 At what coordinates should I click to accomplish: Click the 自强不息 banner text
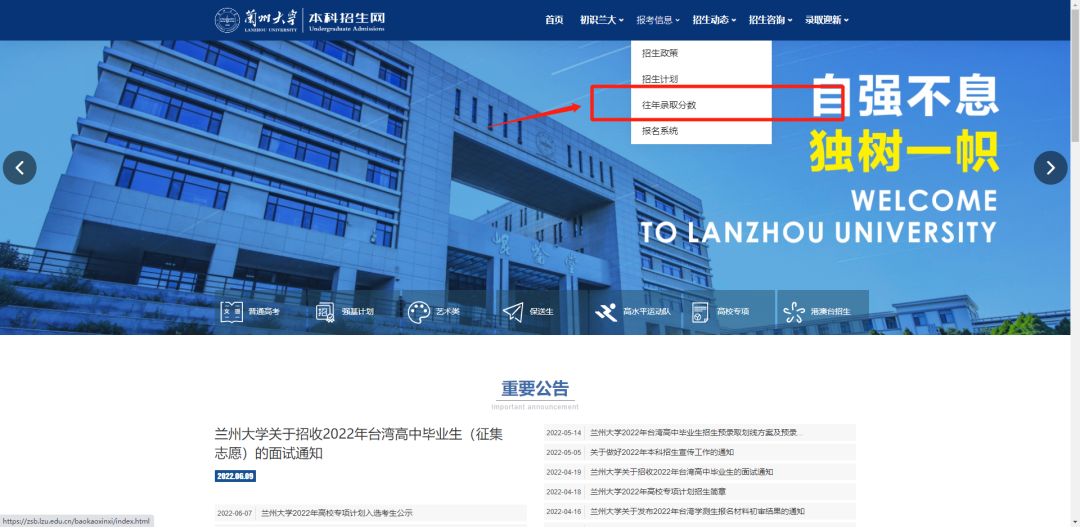[x=904, y=96]
